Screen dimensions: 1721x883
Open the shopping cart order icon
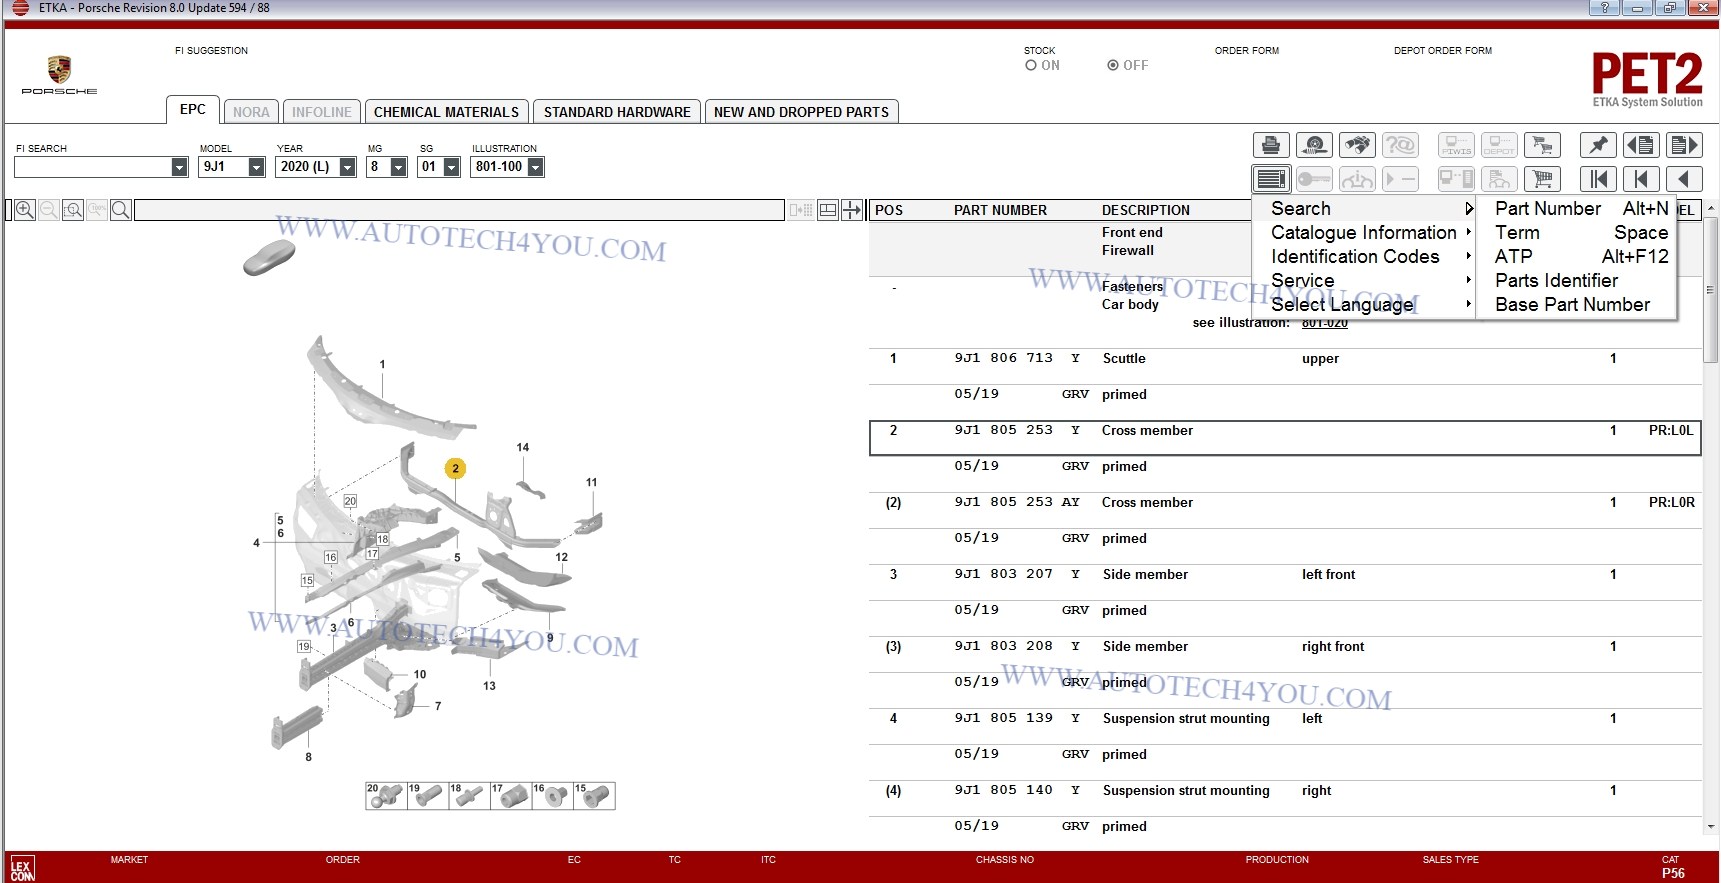coord(1543,180)
